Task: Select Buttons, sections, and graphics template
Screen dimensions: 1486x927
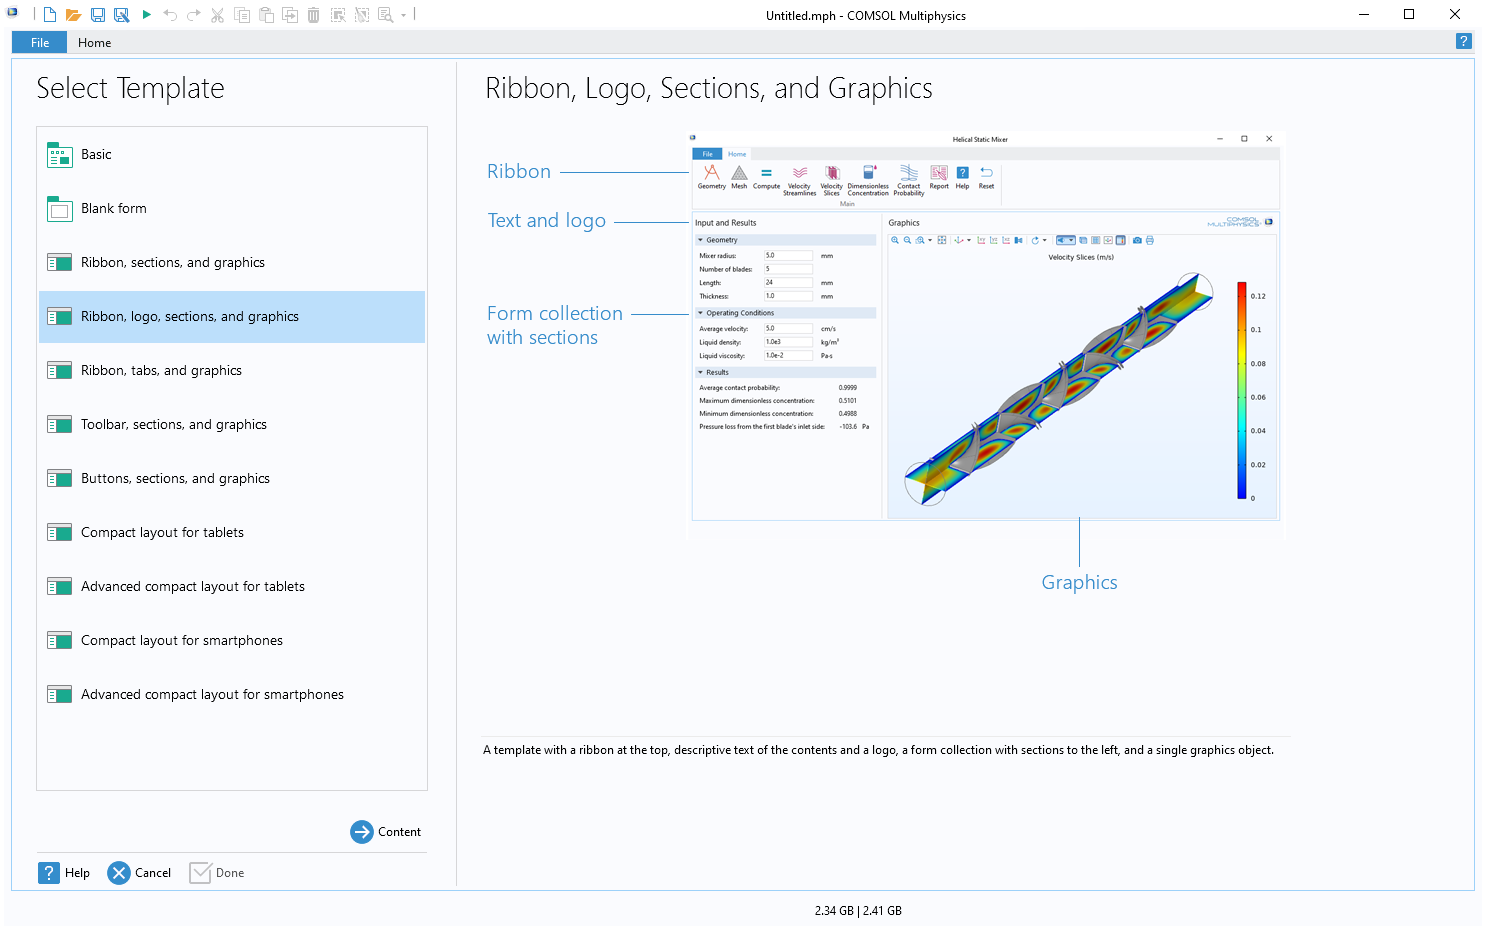Action: coord(232,478)
